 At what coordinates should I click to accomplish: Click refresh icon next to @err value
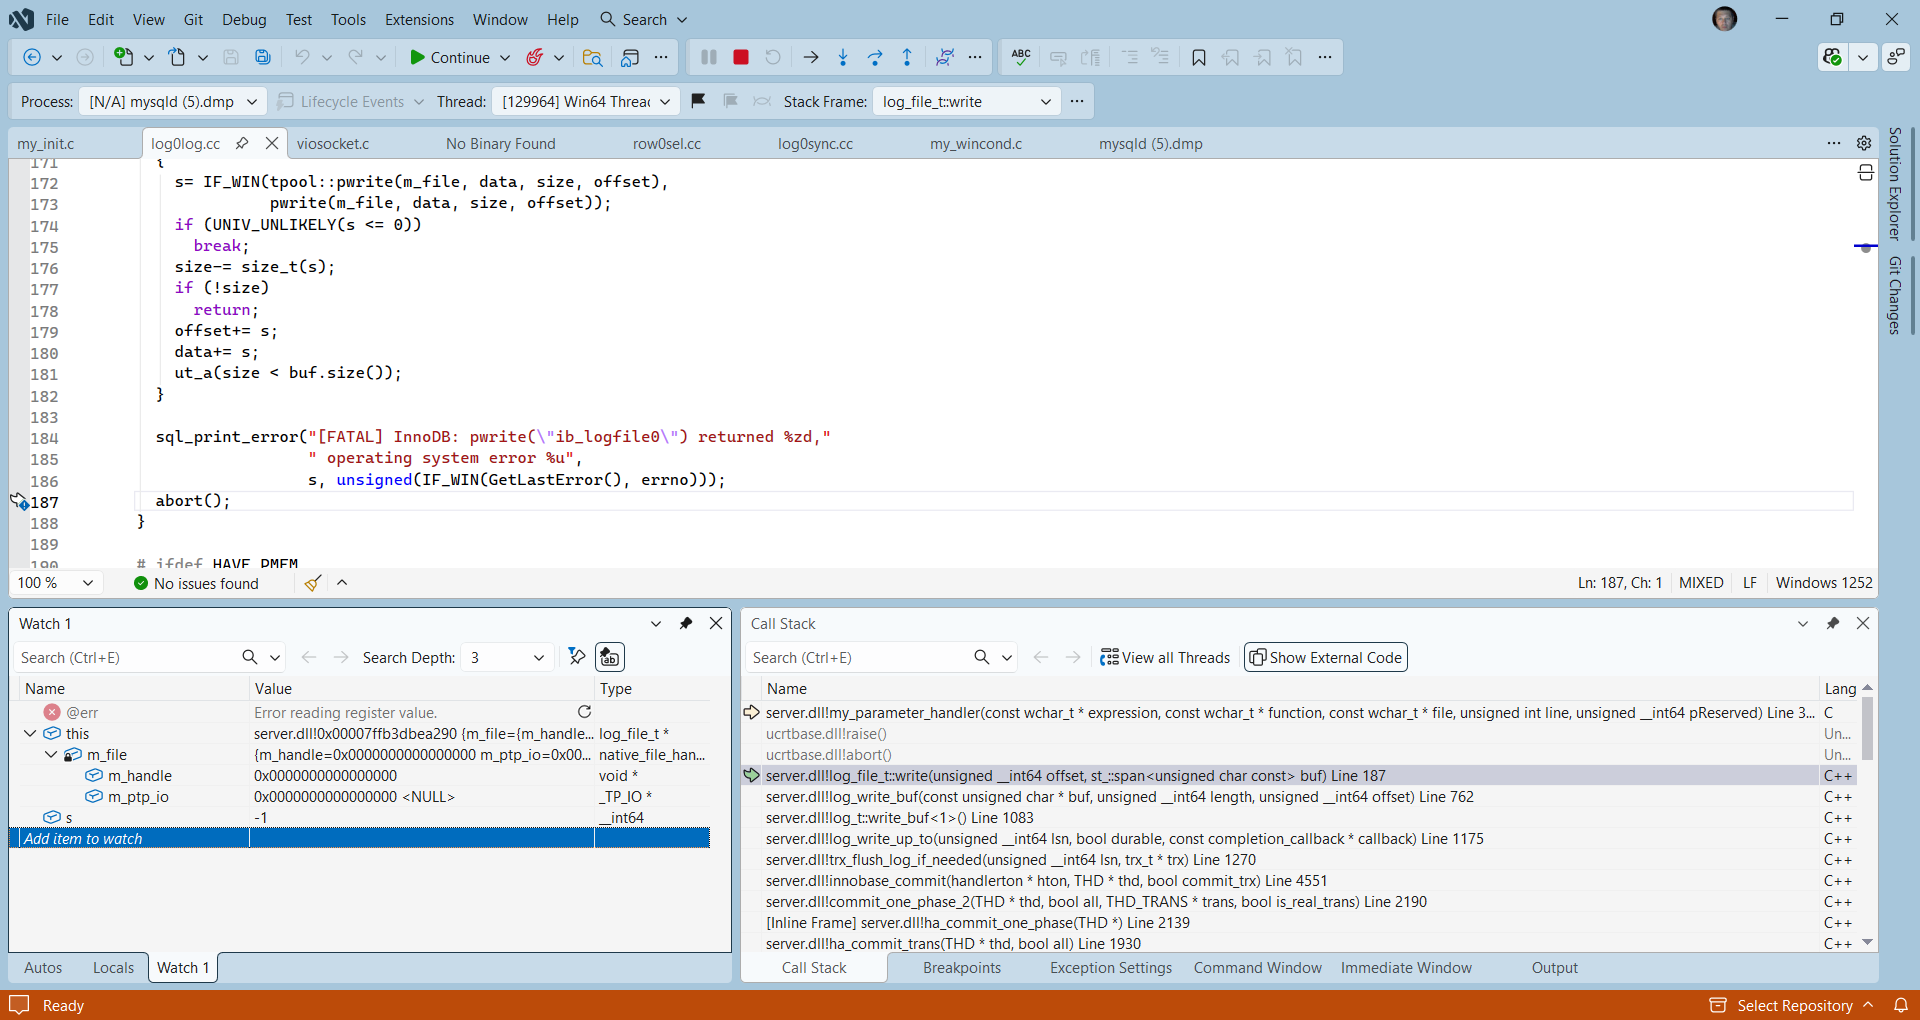point(585,712)
